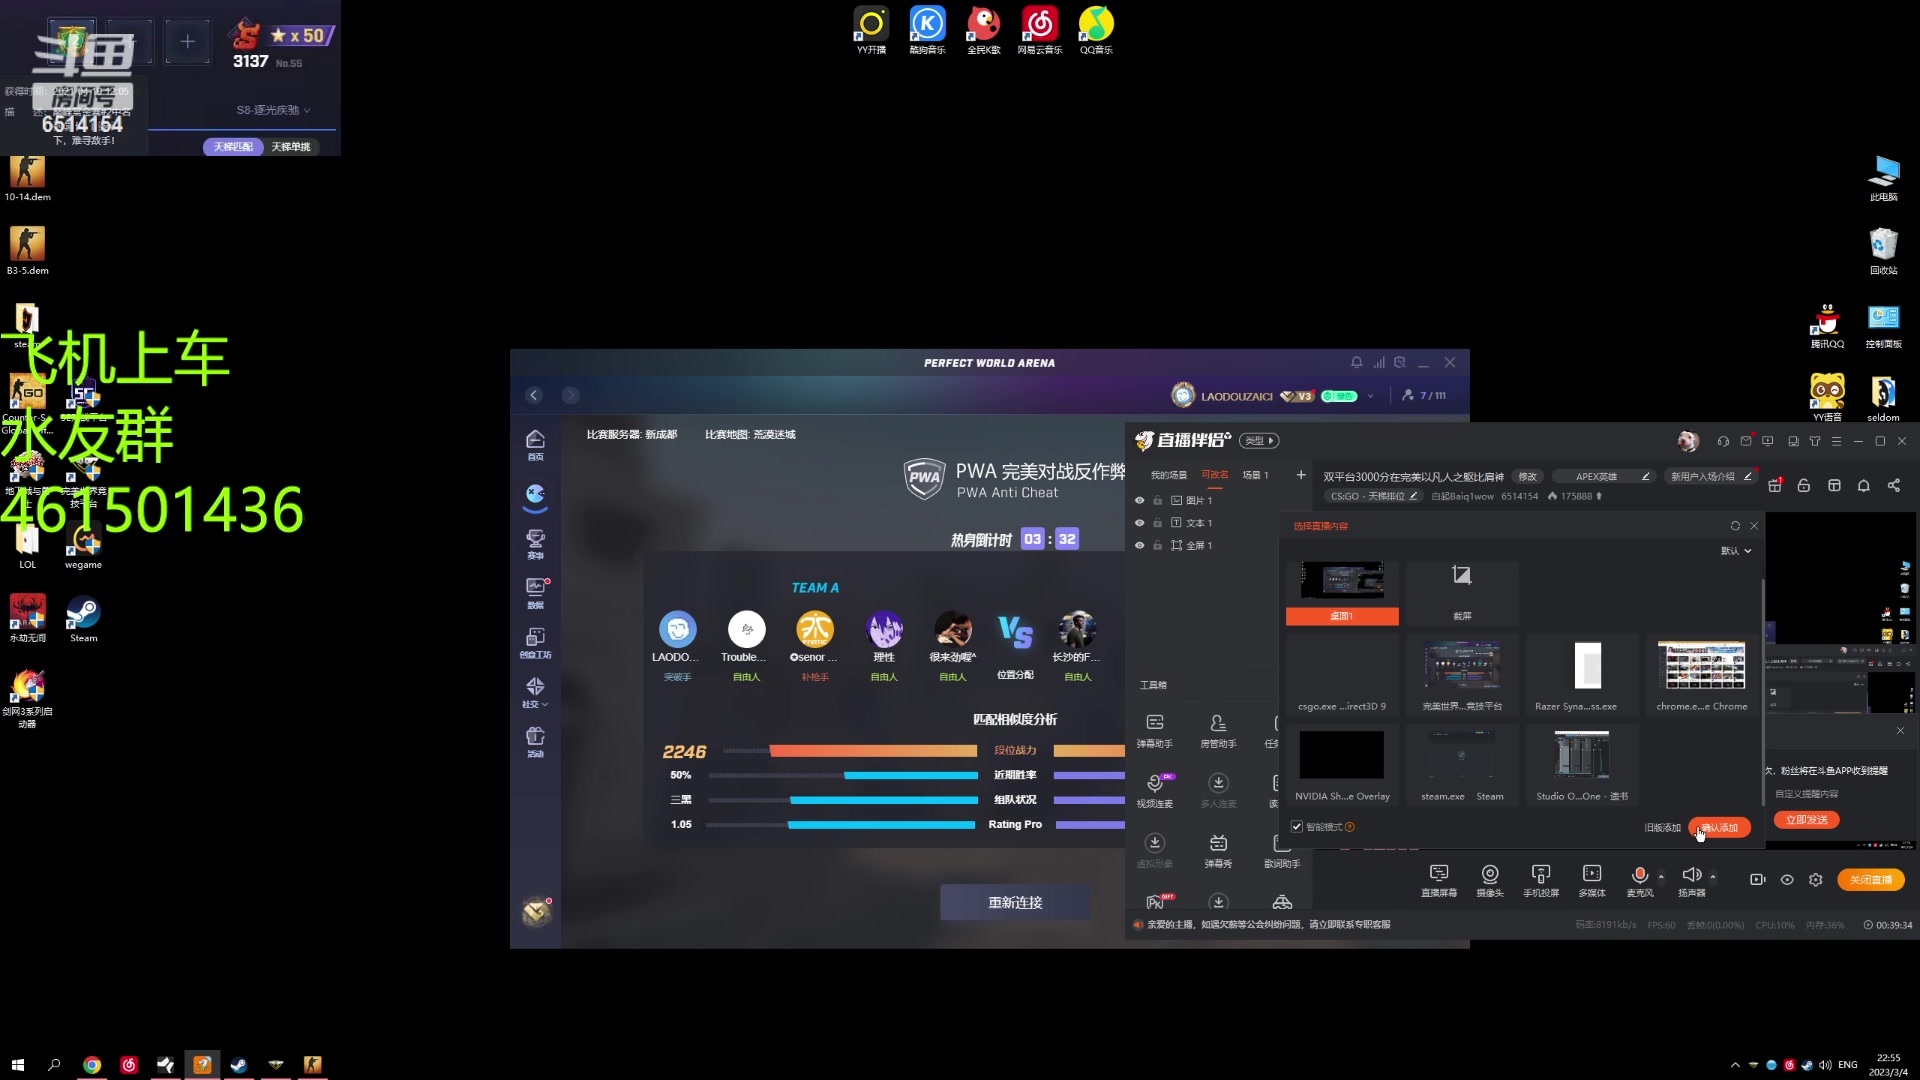This screenshot has width=1920, height=1080.
Task: Click the notification bell in Perfect World Arena title bar
Action: coord(1356,362)
